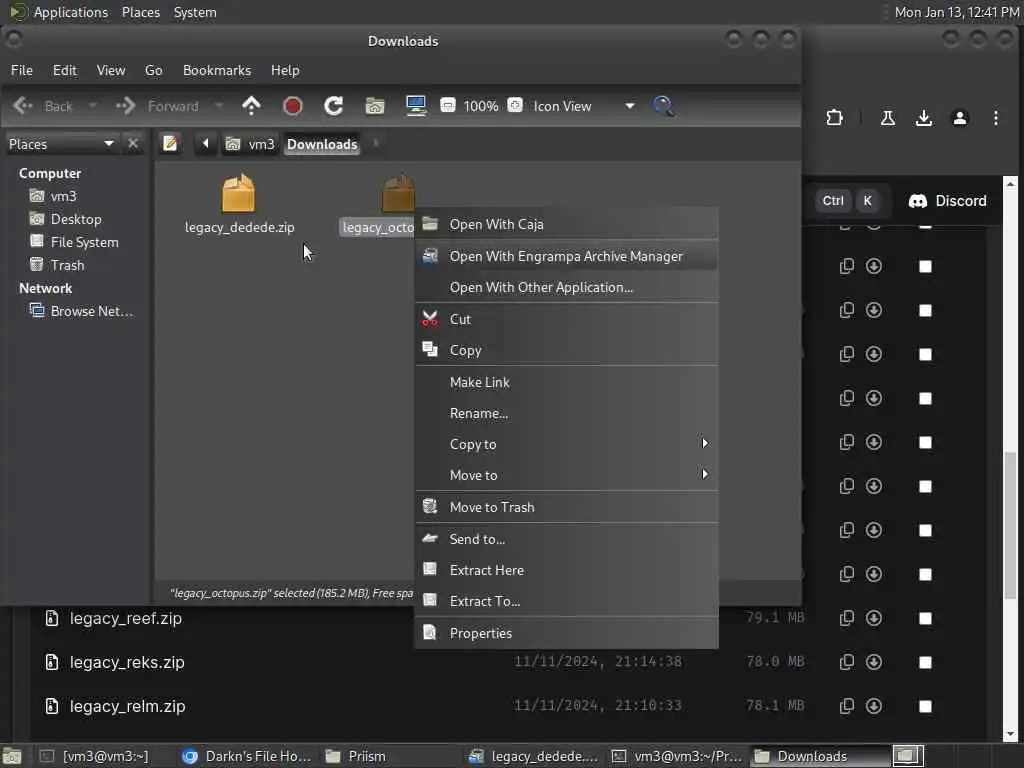
Task: Tick the checkbox for legacy_reef.zip
Action: coord(925,618)
